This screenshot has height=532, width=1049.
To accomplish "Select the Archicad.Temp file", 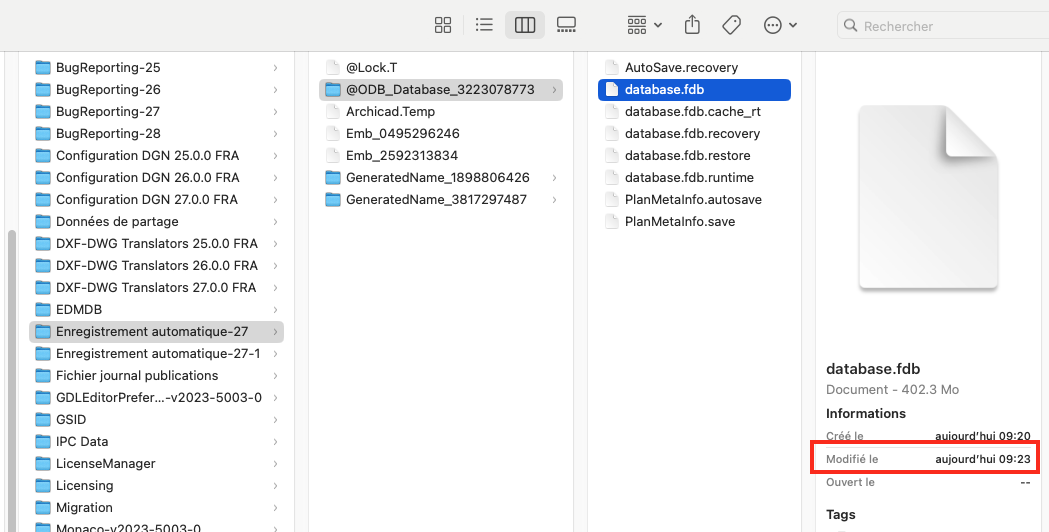I will coord(441,112).
